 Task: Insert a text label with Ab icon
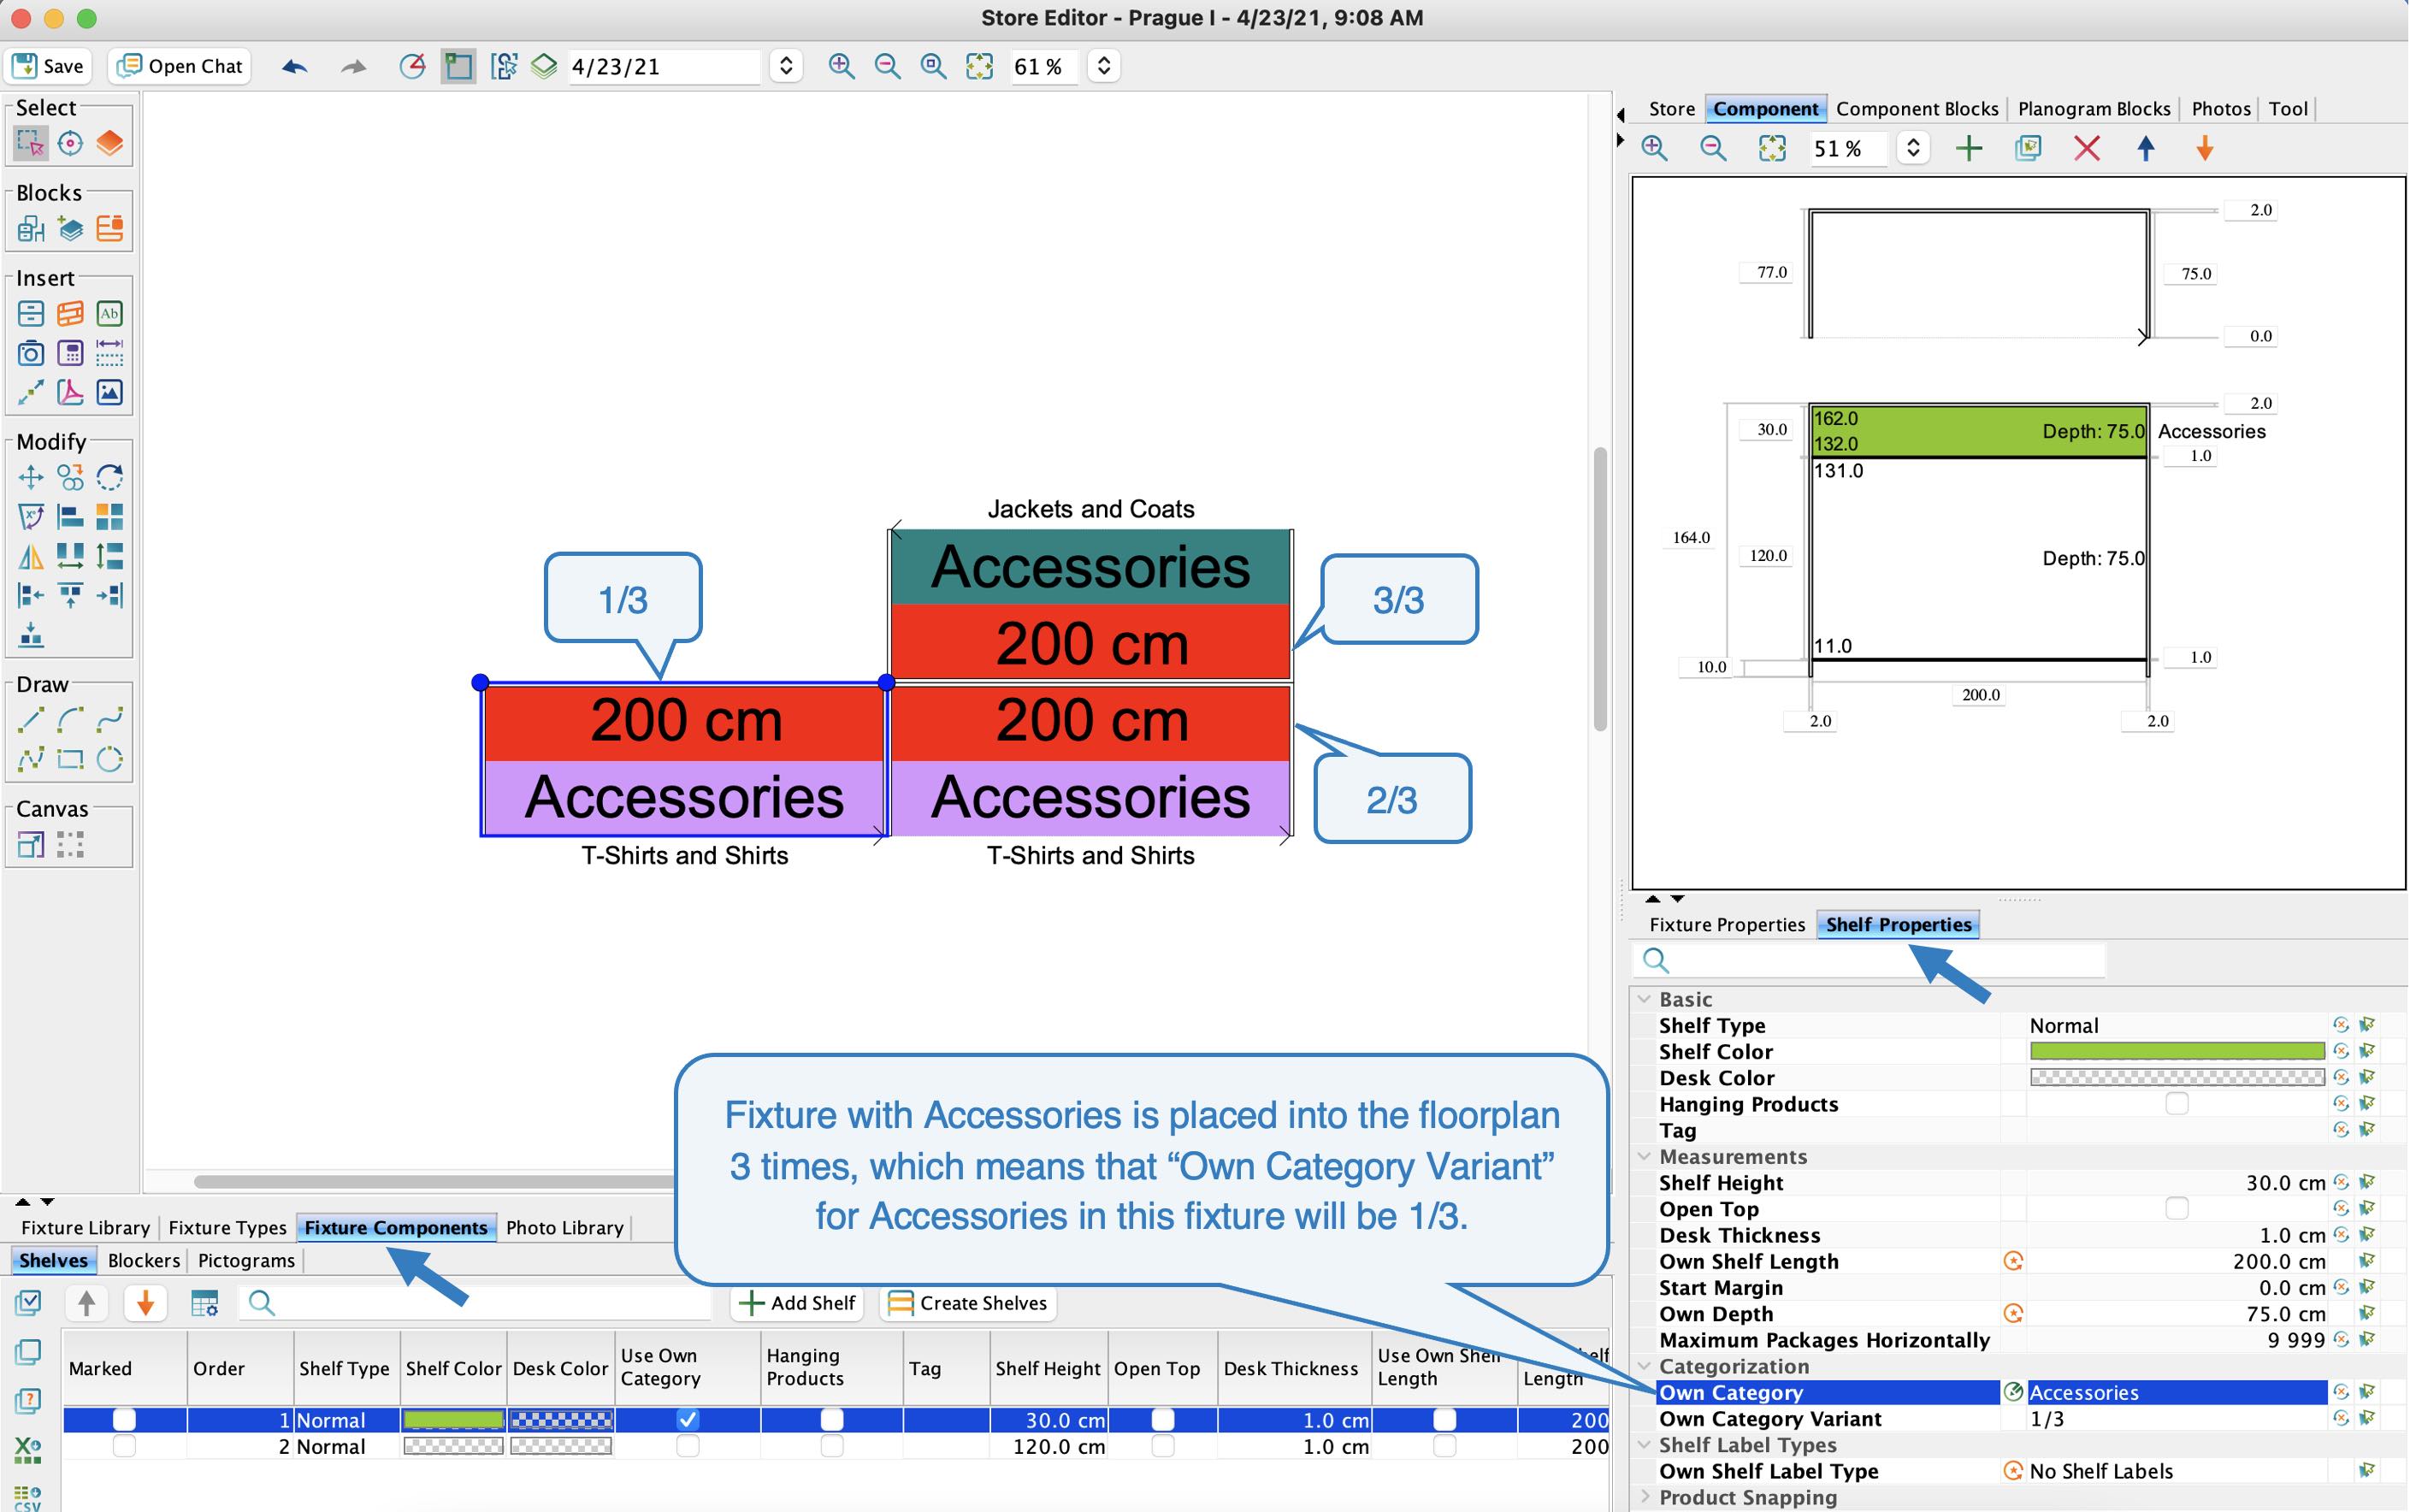coord(109,314)
